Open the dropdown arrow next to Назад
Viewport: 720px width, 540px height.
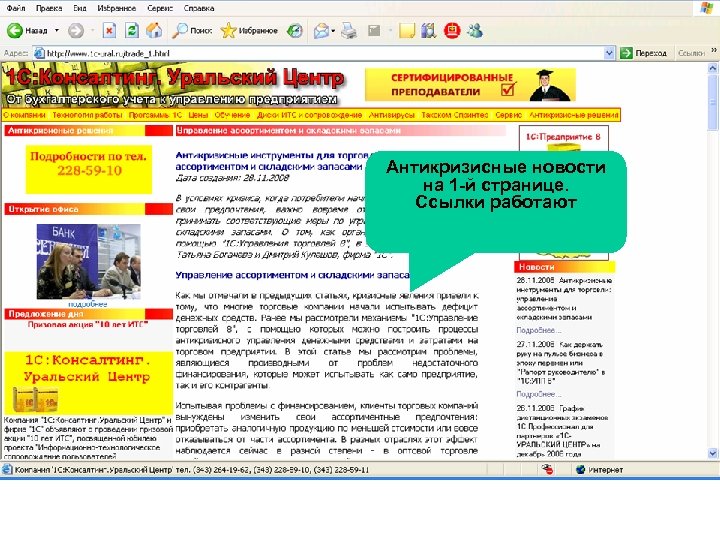coord(57,31)
